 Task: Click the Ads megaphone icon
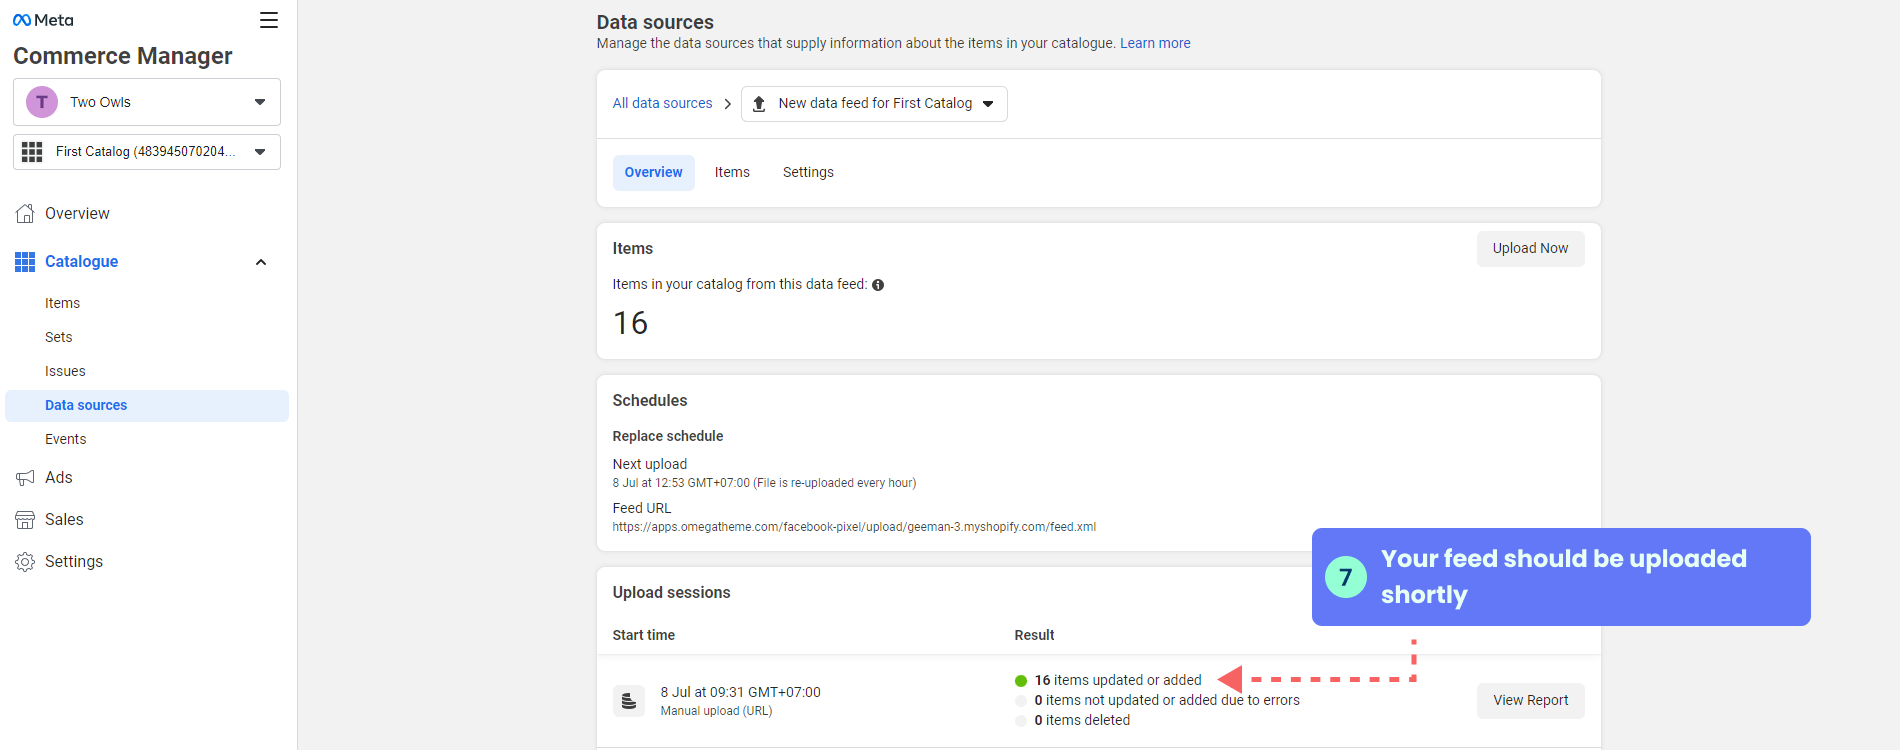pos(25,478)
